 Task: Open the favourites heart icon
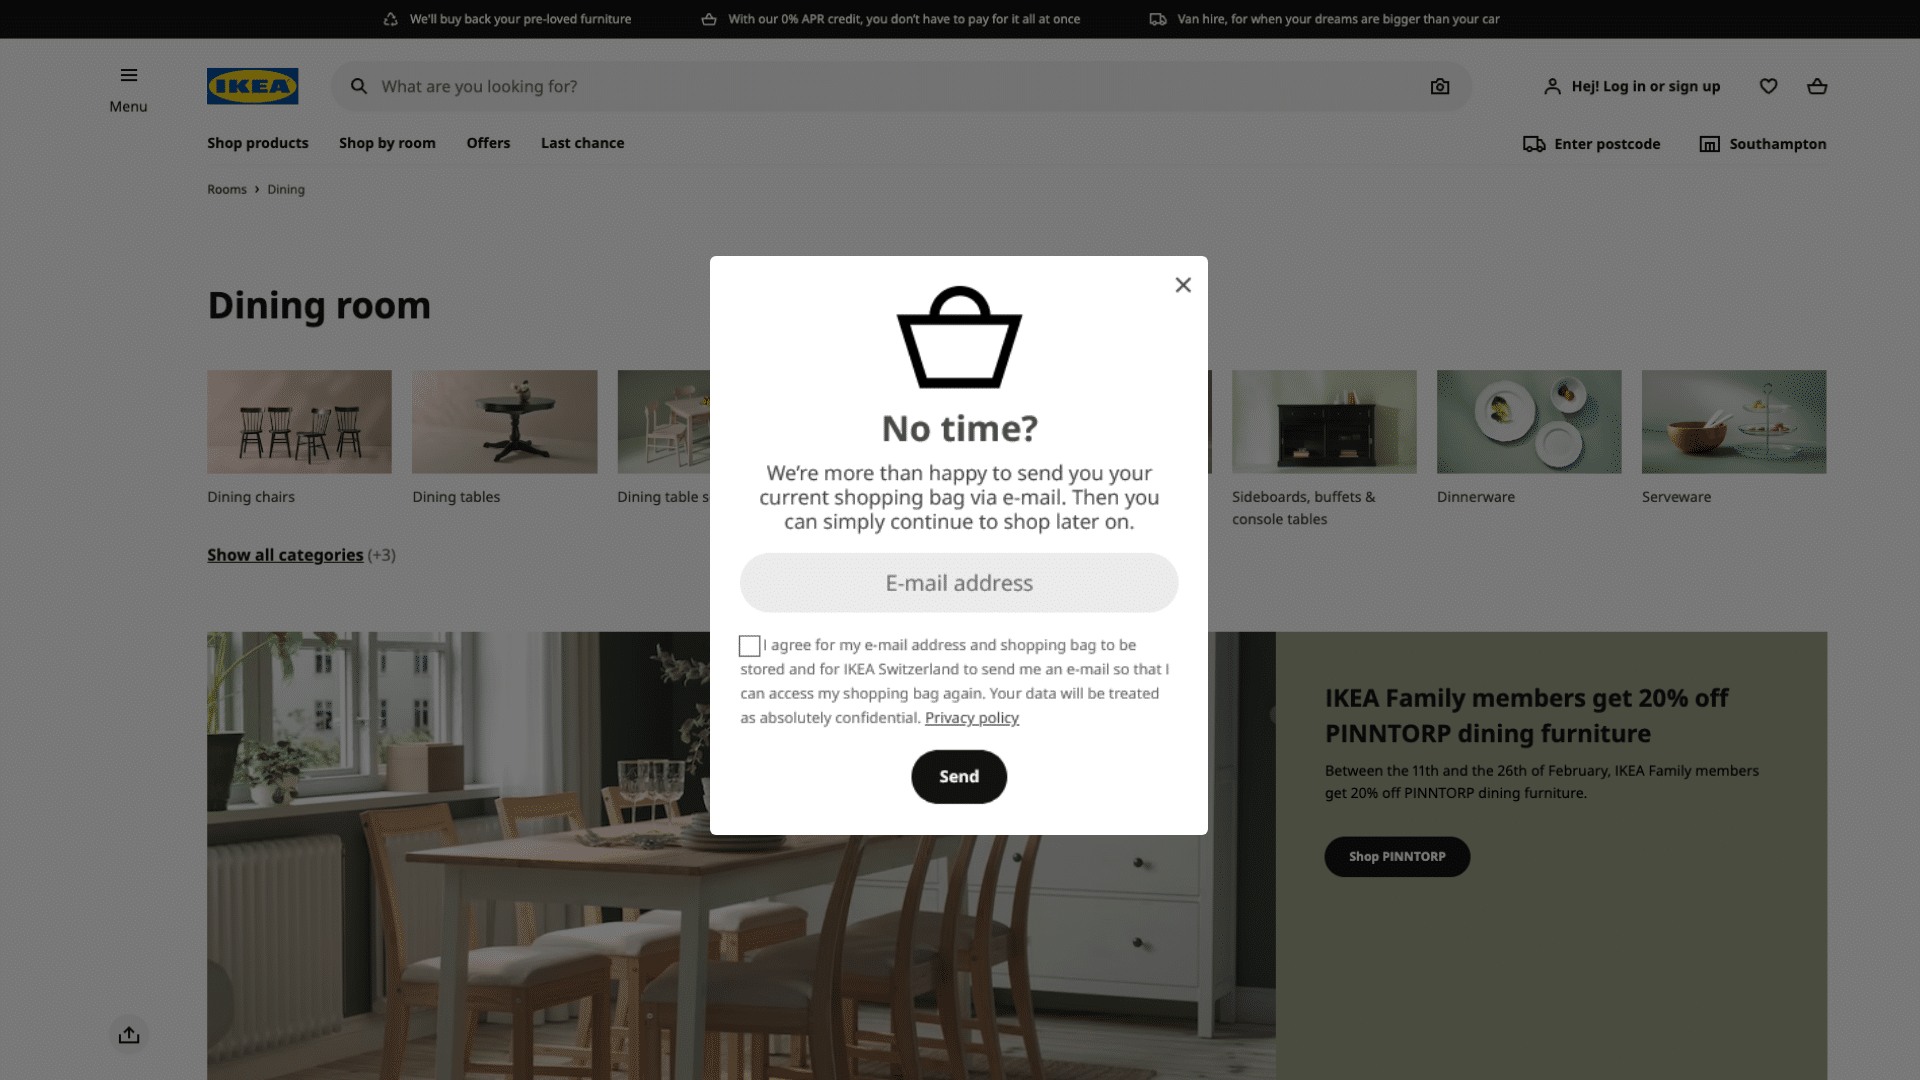click(1768, 87)
